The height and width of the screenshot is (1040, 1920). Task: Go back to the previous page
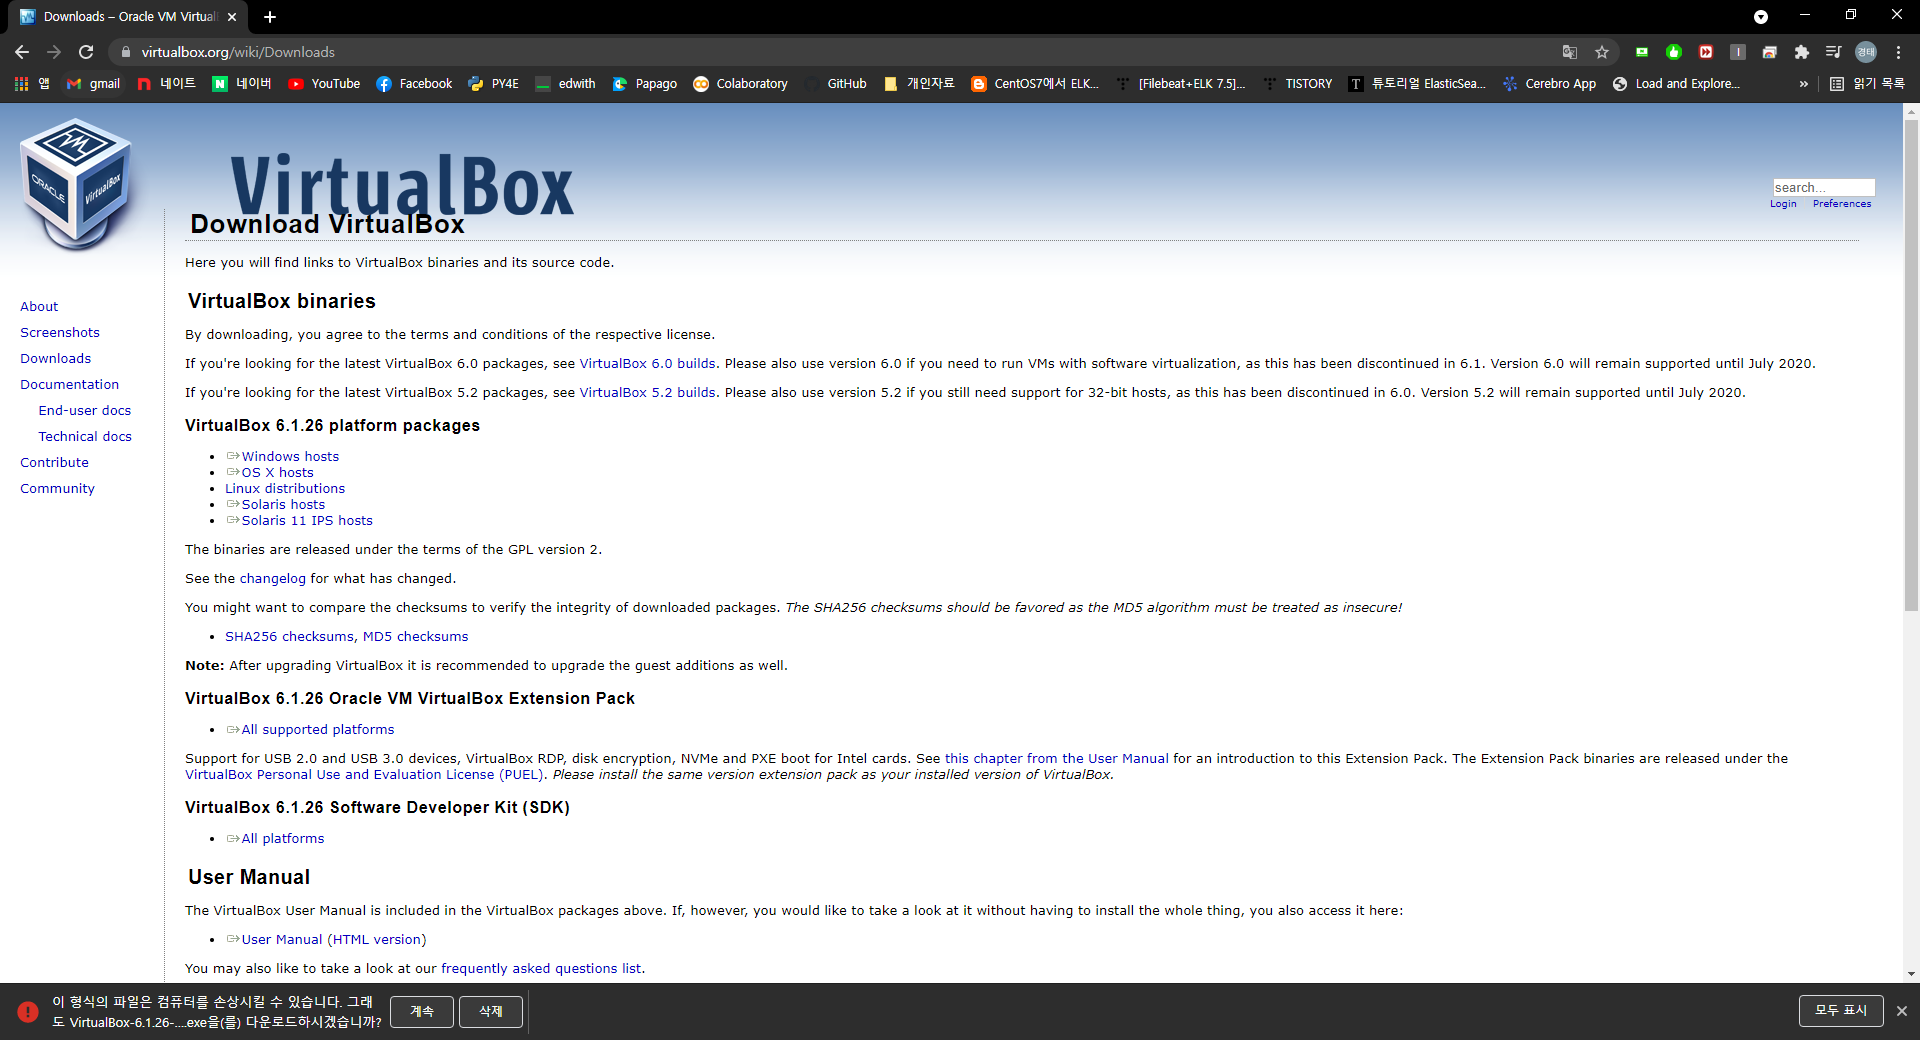click(x=22, y=52)
